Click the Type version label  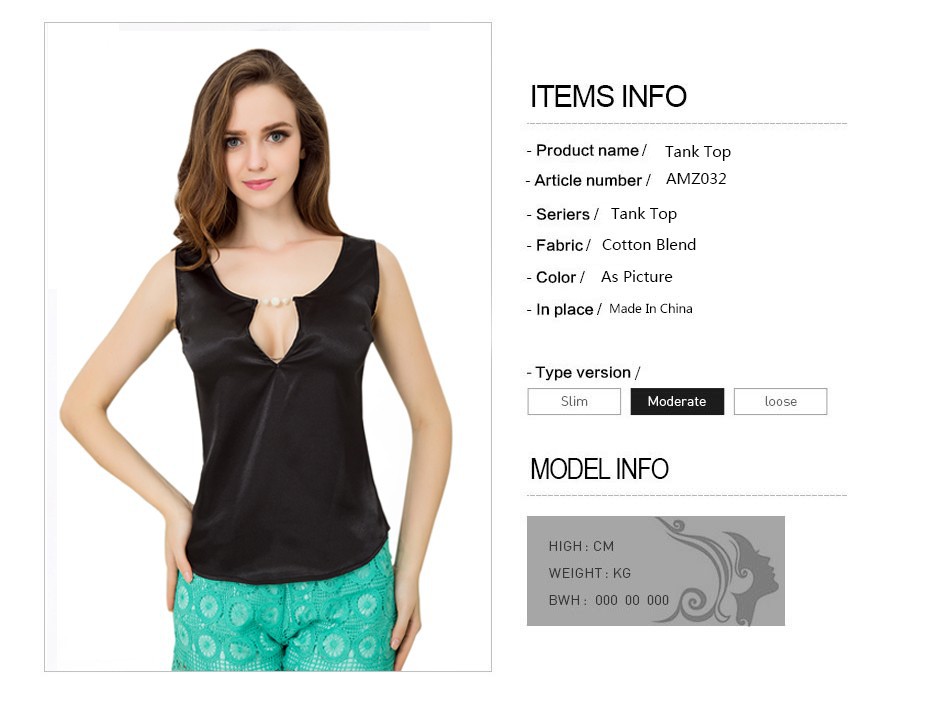tap(583, 372)
